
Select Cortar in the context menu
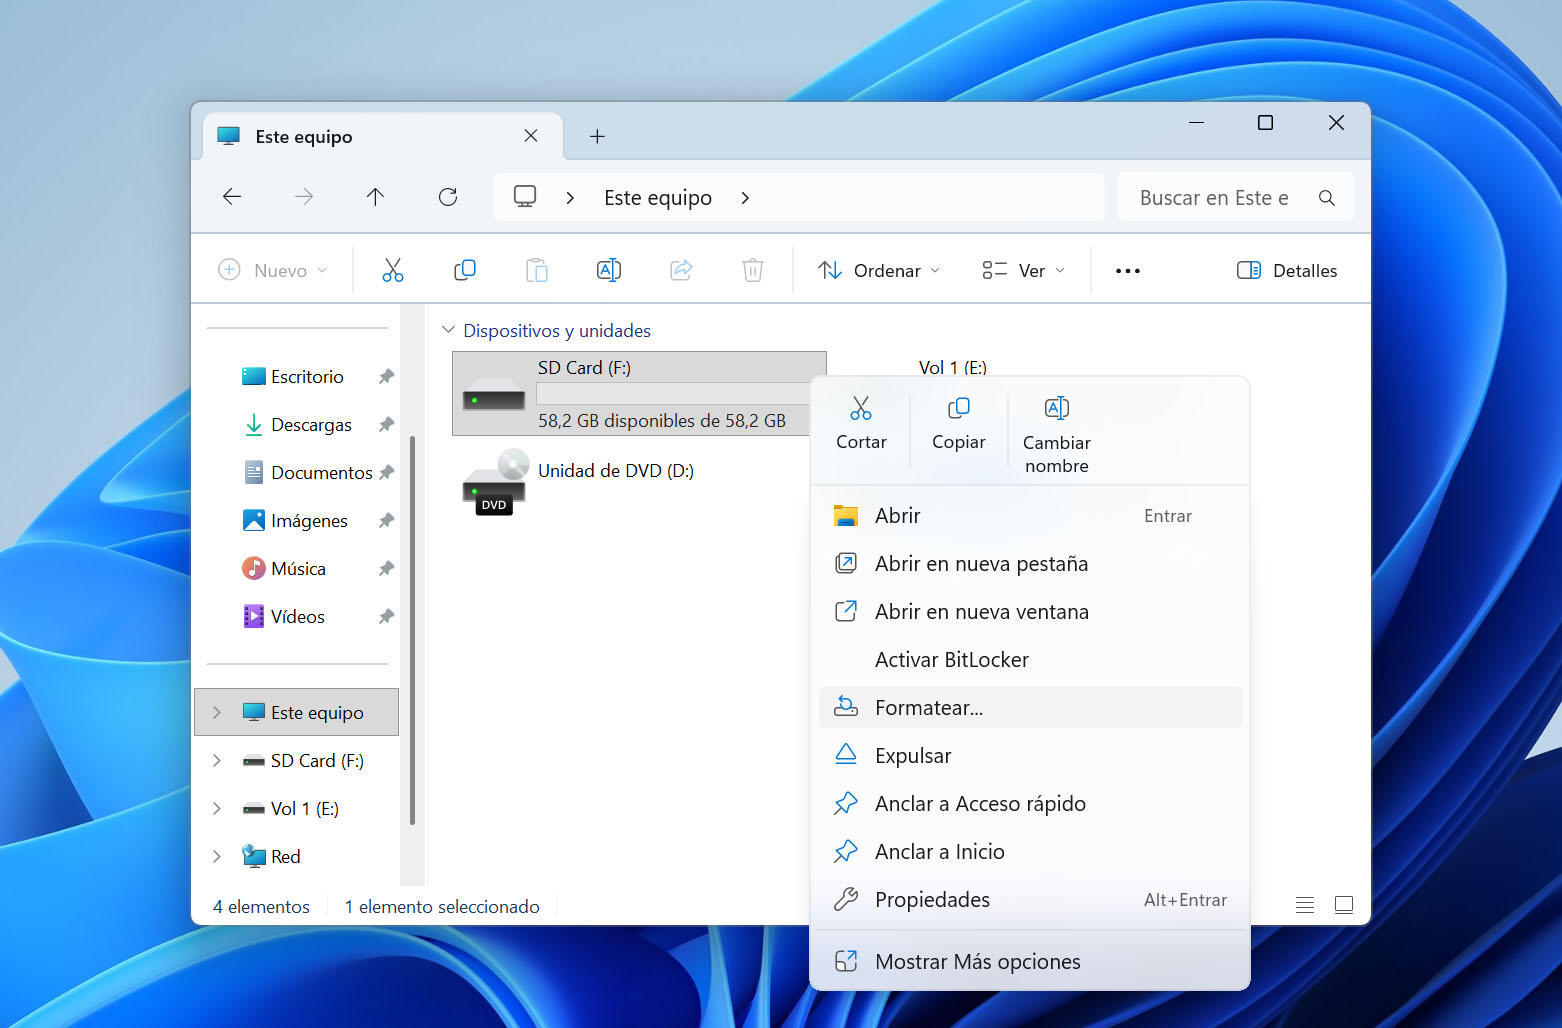pos(861,425)
